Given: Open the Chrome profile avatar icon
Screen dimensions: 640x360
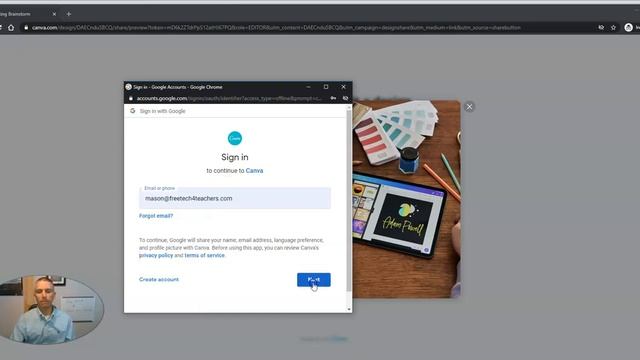Looking at the screenshot, I should (629, 28).
